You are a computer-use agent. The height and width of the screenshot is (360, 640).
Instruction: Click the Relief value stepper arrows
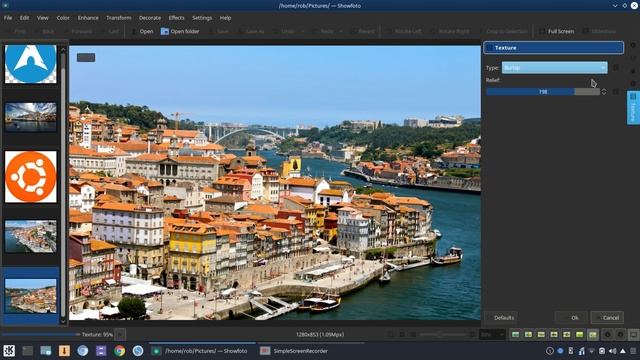coord(604,92)
